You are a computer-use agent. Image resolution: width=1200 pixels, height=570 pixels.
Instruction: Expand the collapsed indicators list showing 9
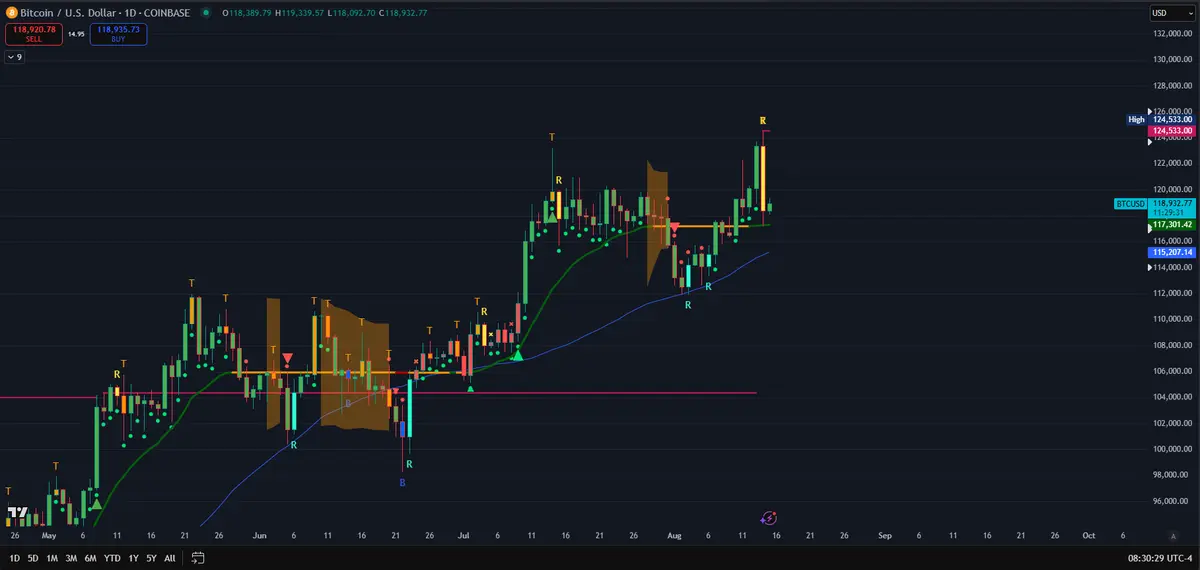pos(14,57)
